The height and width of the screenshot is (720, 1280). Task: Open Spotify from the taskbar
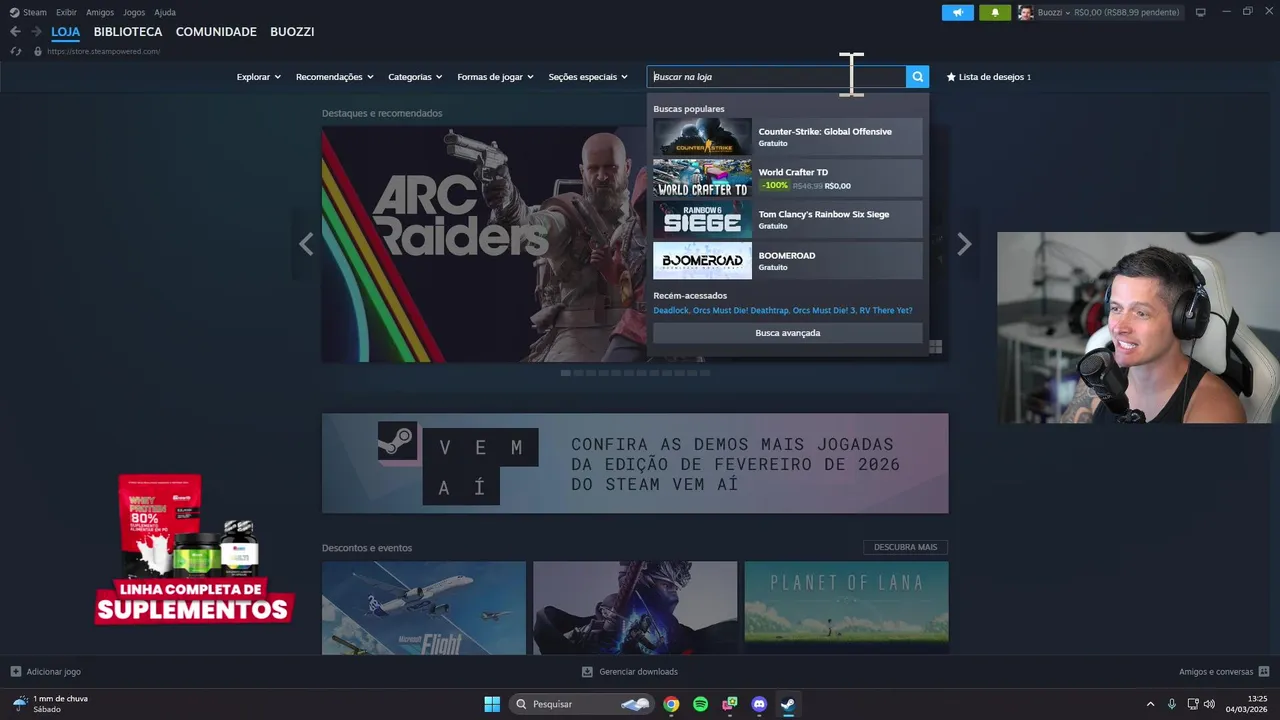[700, 704]
